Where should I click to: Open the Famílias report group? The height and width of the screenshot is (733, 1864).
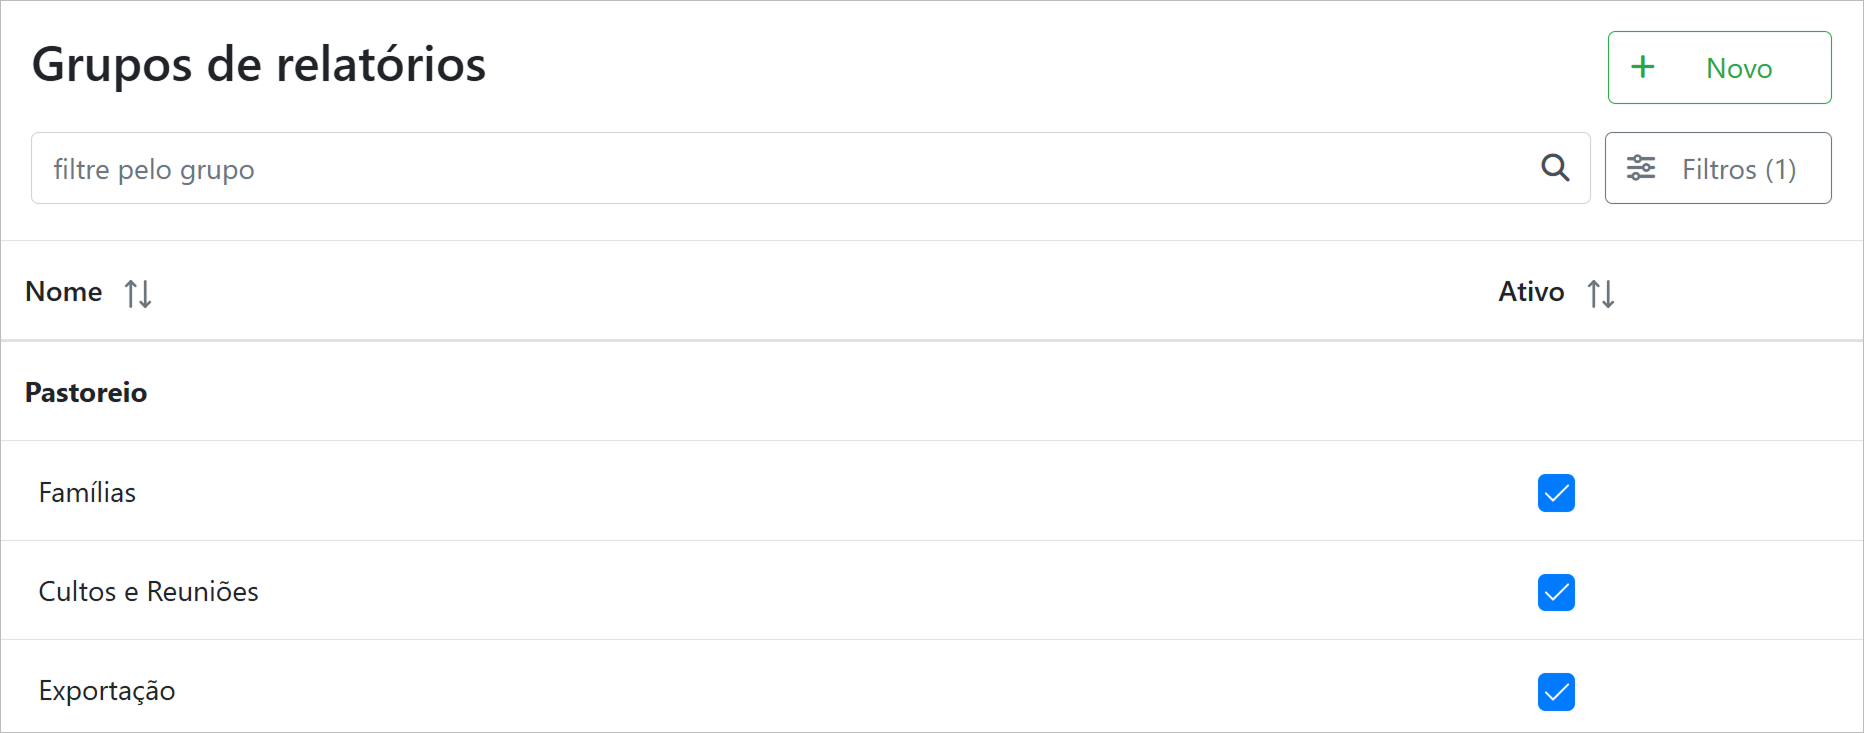click(x=88, y=493)
